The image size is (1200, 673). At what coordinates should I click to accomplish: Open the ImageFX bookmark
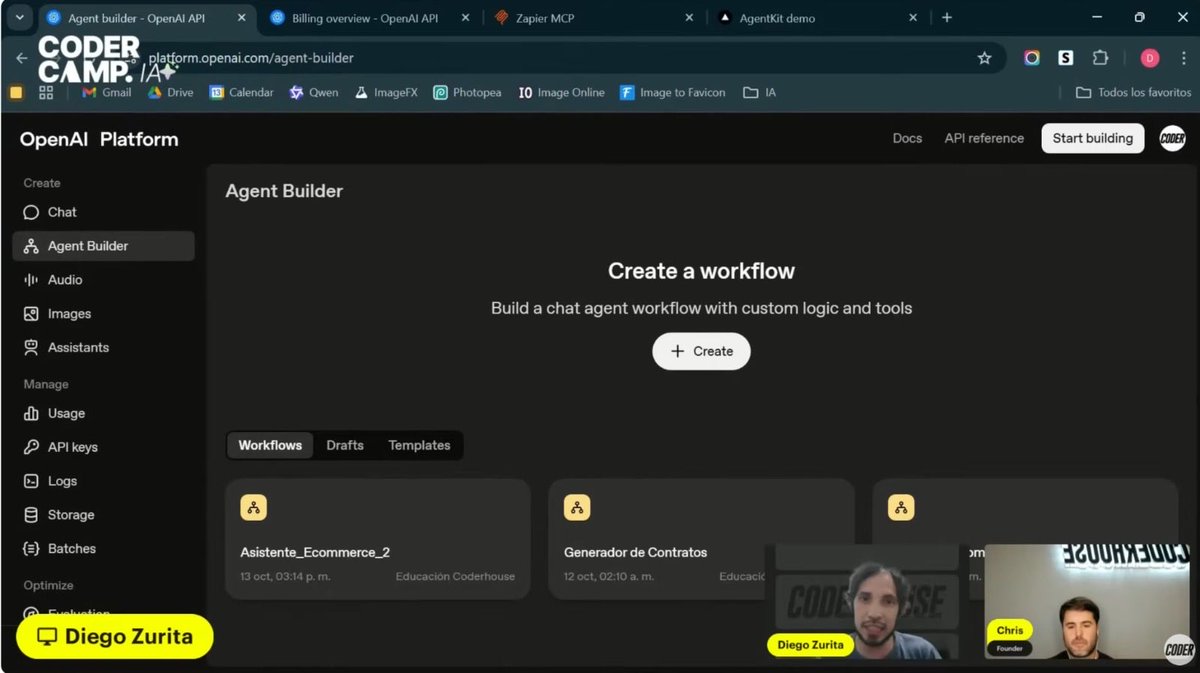pos(386,92)
